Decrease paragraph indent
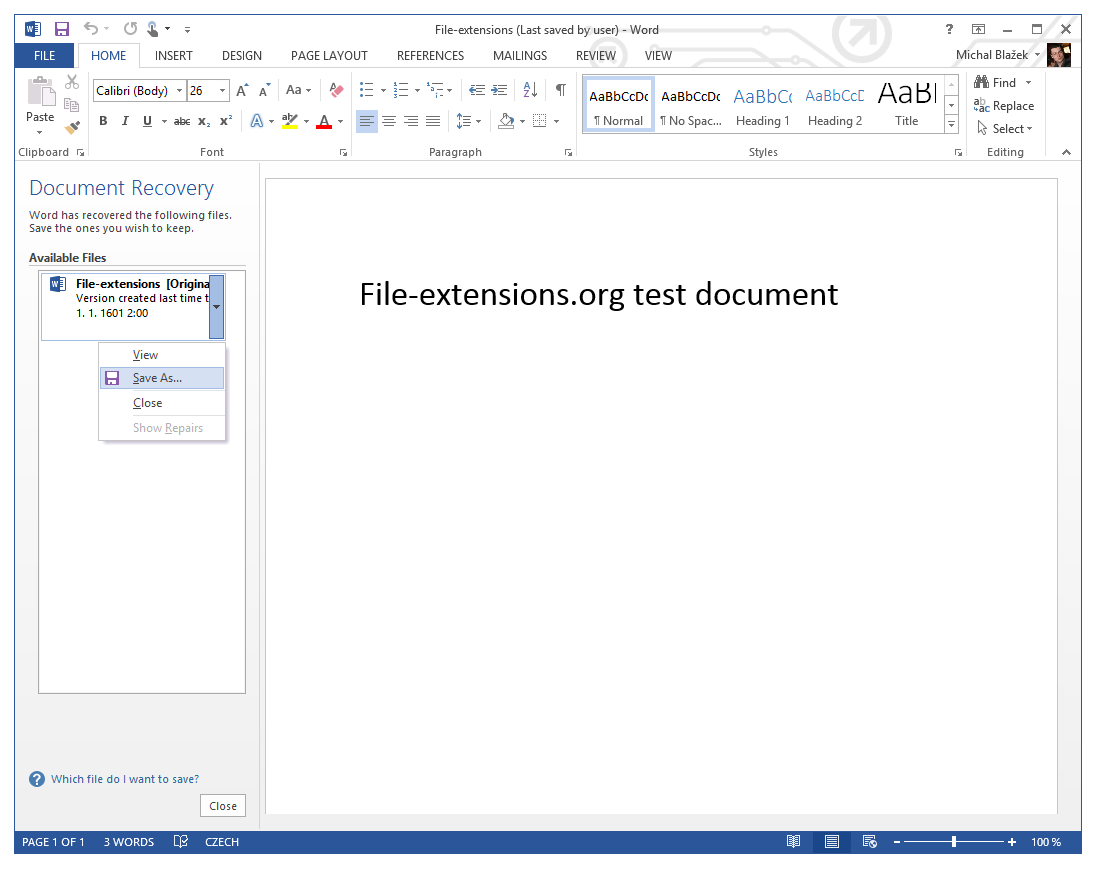 tap(477, 90)
